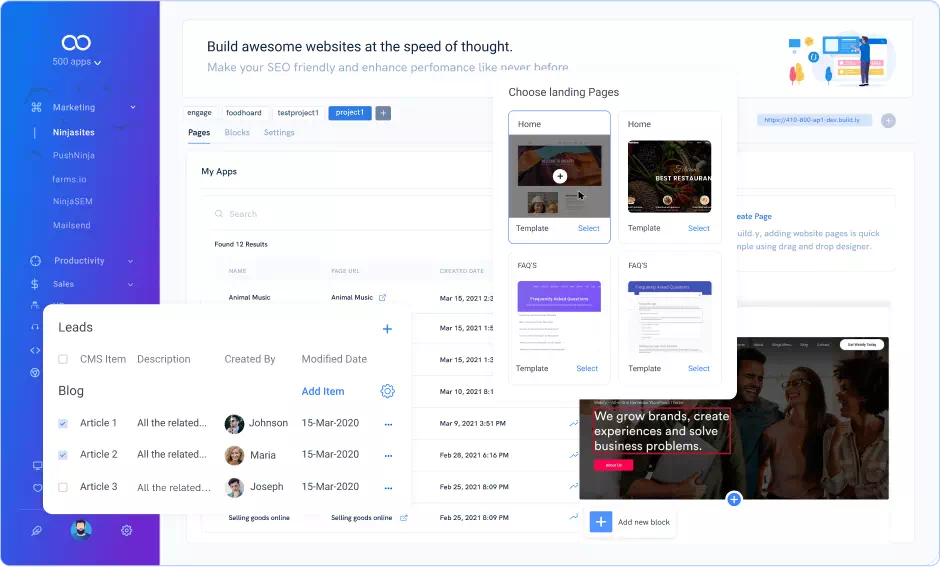Open external link icon next to Animal Music URL
Image resolution: width=940 pixels, height=567 pixels.
[x=382, y=297]
